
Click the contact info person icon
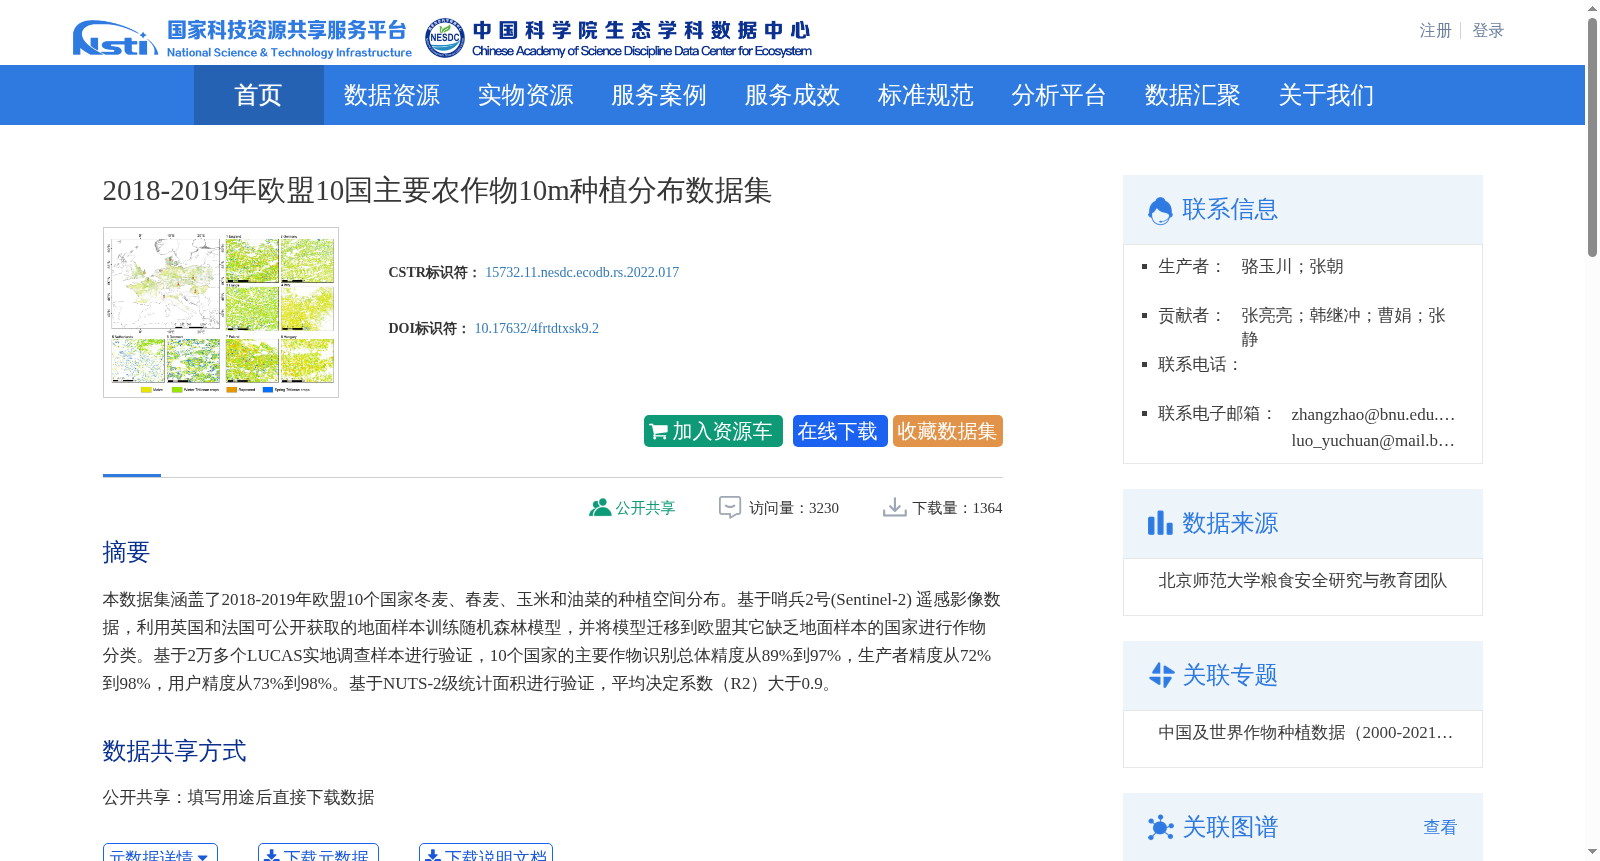pos(1160,210)
